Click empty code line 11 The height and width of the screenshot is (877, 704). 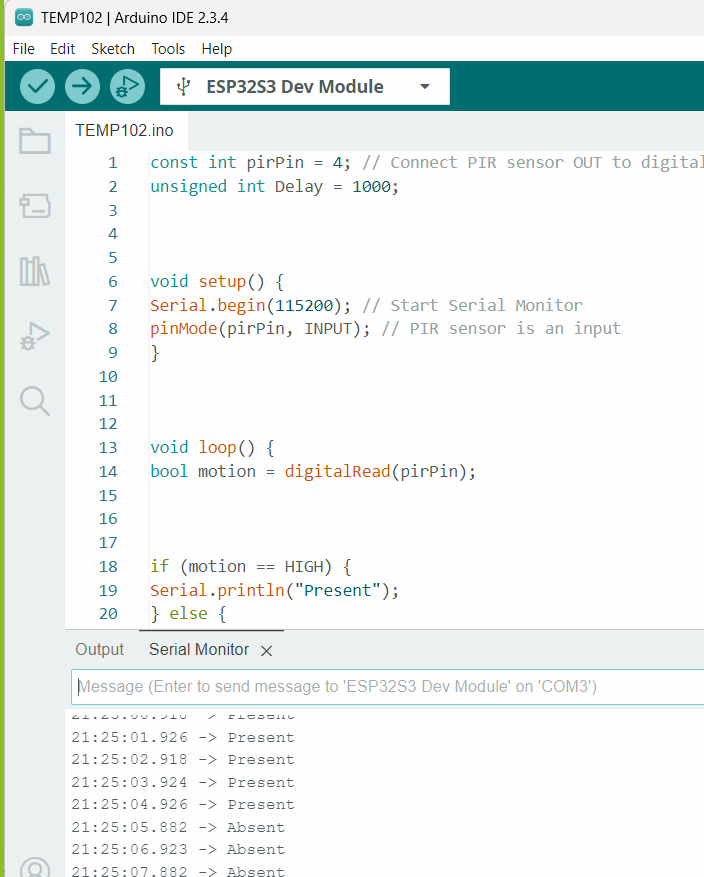(425, 400)
